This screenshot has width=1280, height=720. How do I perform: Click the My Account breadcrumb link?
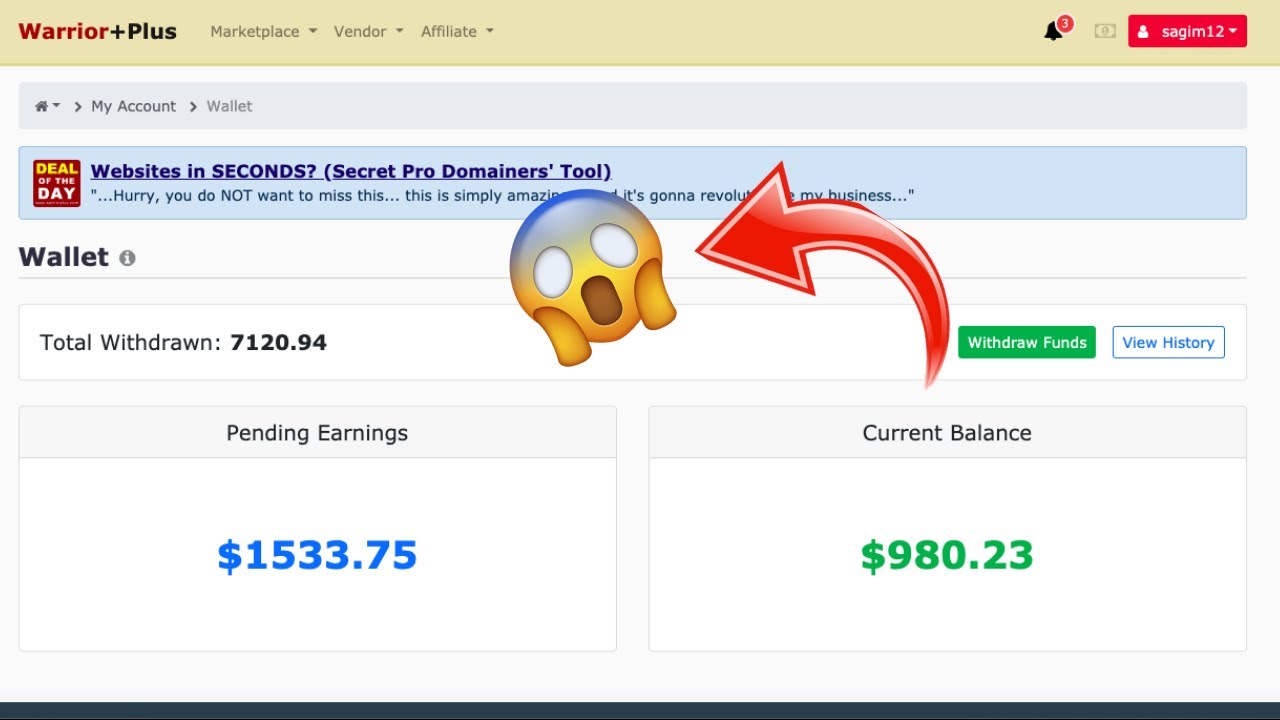point(133,106)
